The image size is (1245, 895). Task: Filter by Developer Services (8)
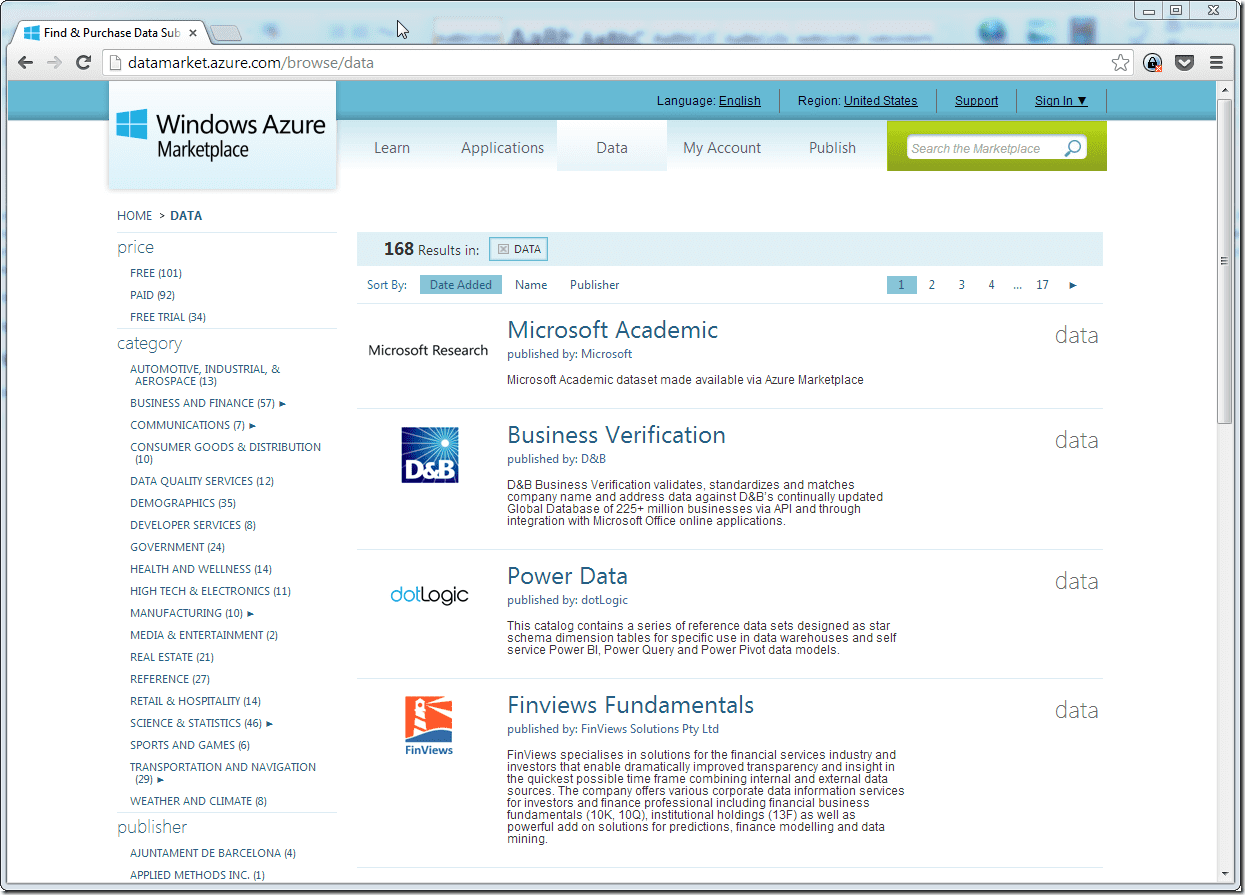193,525
